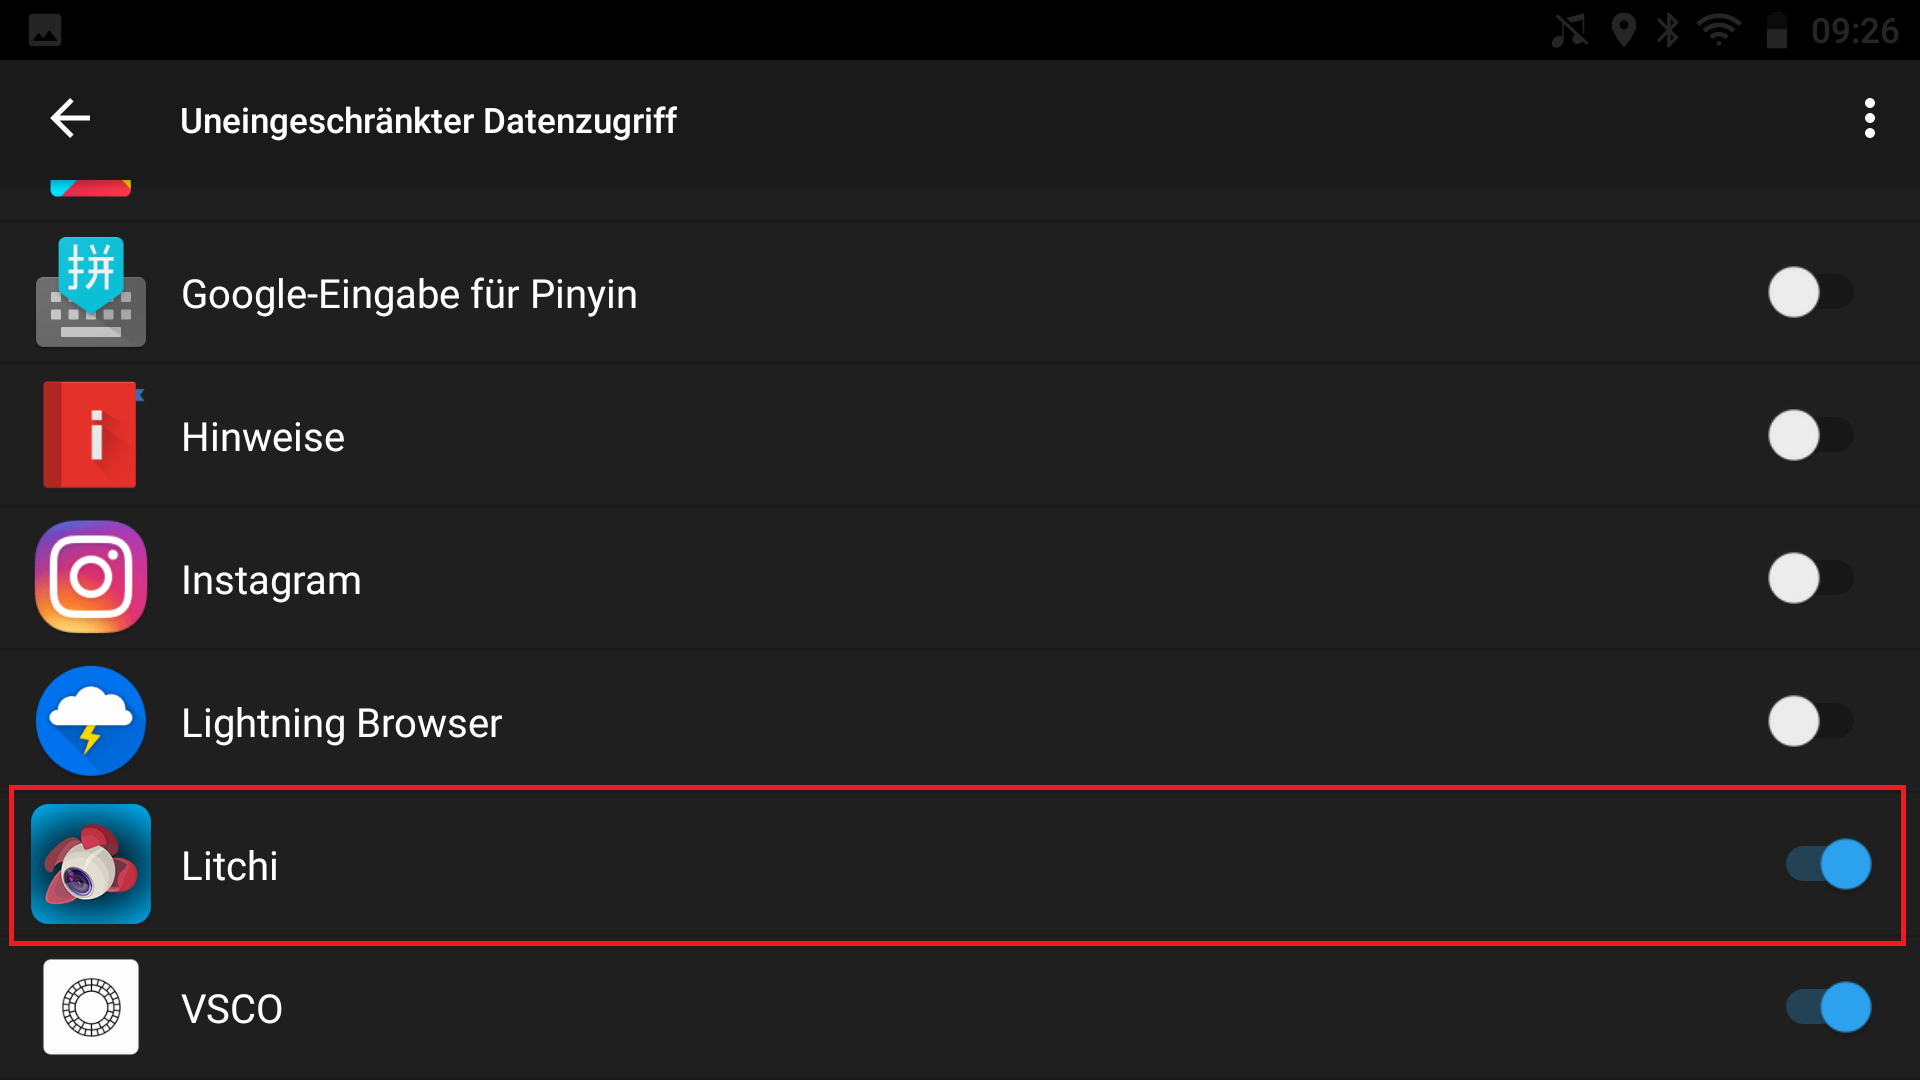Tap the red Hinweise app icon
This screenshot has height=1080, width=1920.
91,435
